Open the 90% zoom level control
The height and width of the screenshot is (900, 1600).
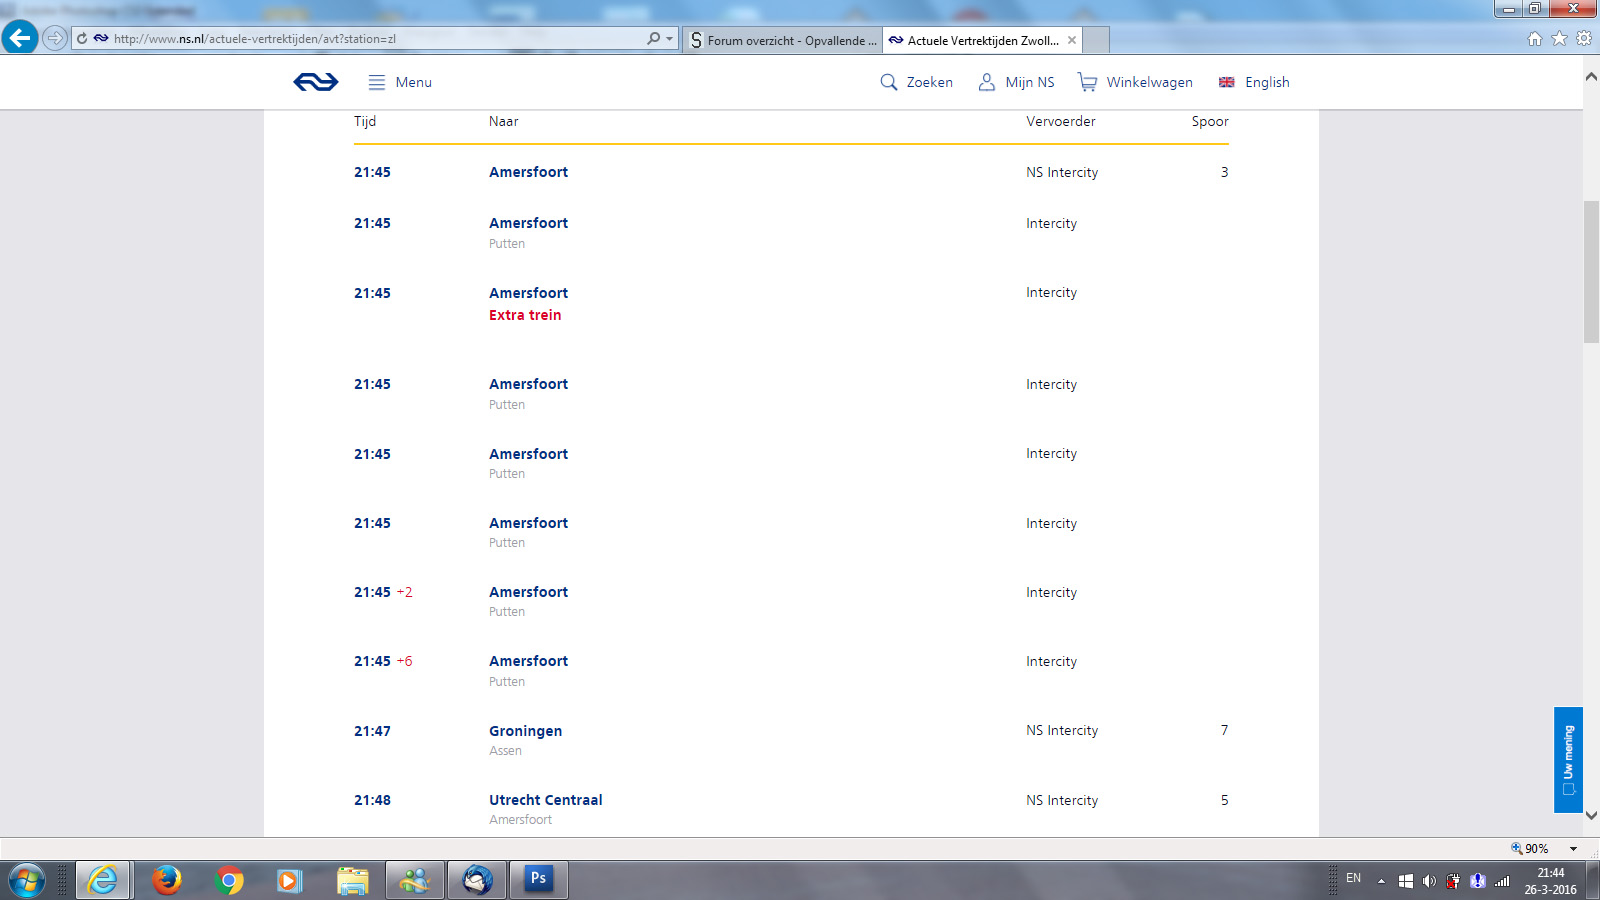click(1530, 848)
